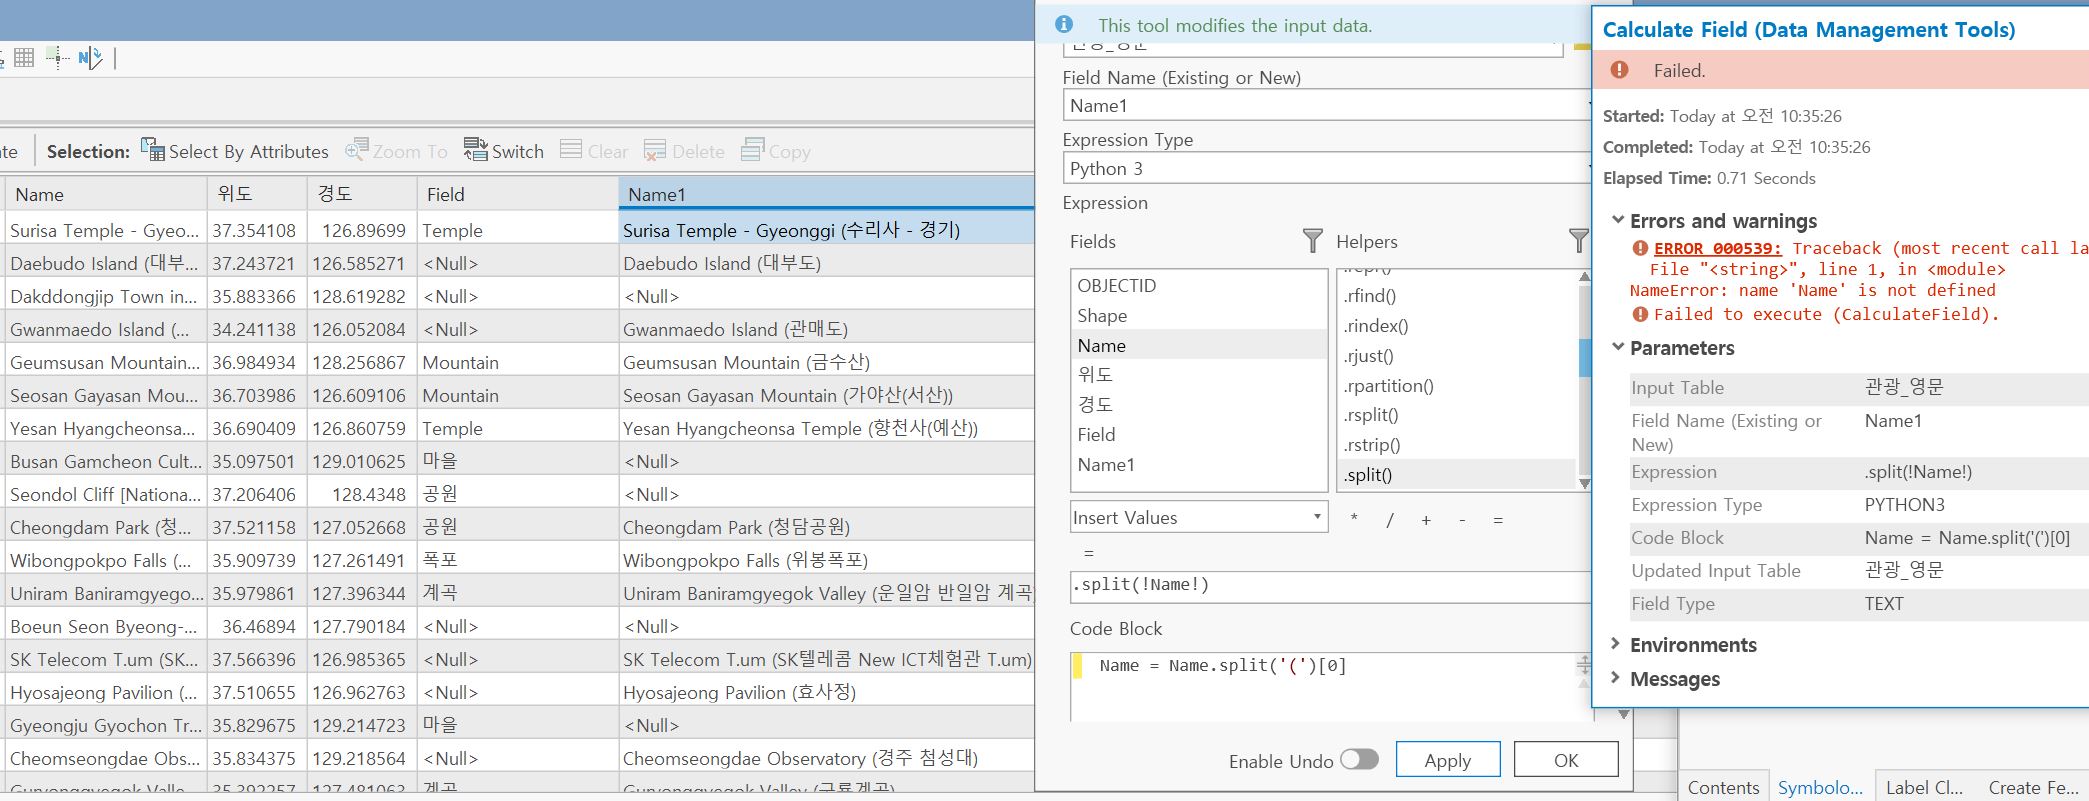Switch to the Create Features tab
The width and height of the screenshot is (2089, 801).
pyautogui.click(x=2034, y=788)
